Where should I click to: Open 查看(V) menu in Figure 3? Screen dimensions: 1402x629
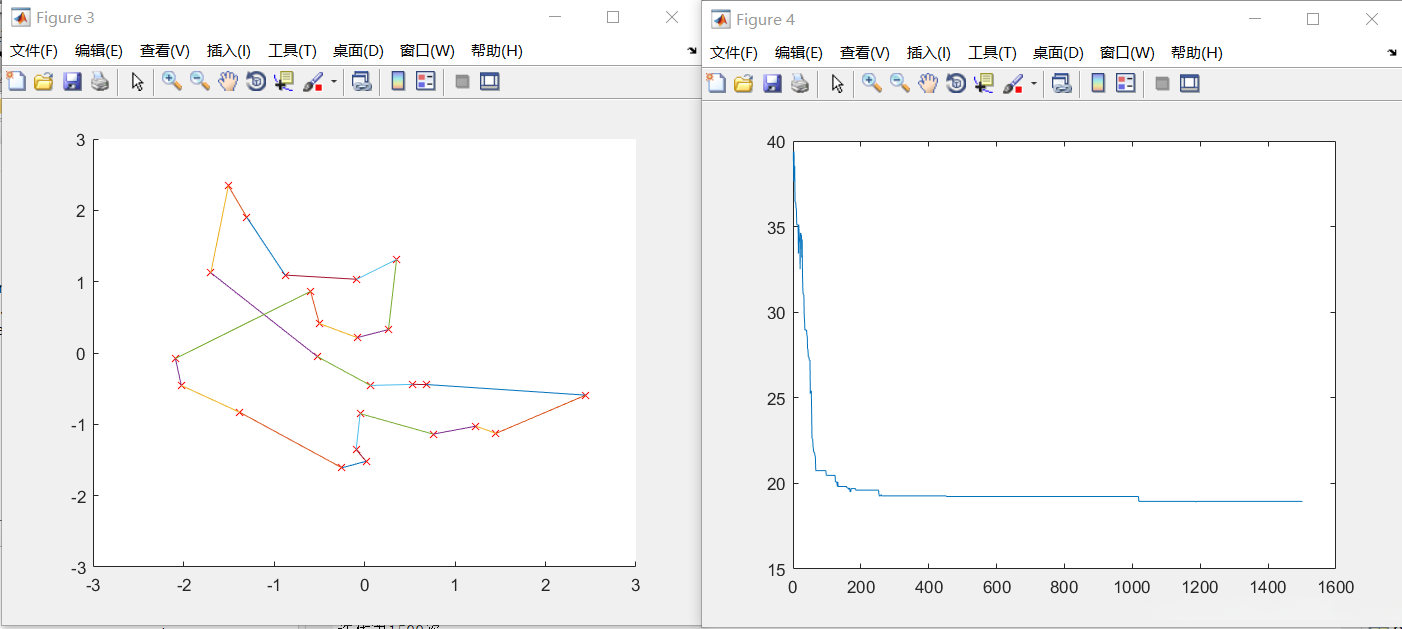(165, 51)
